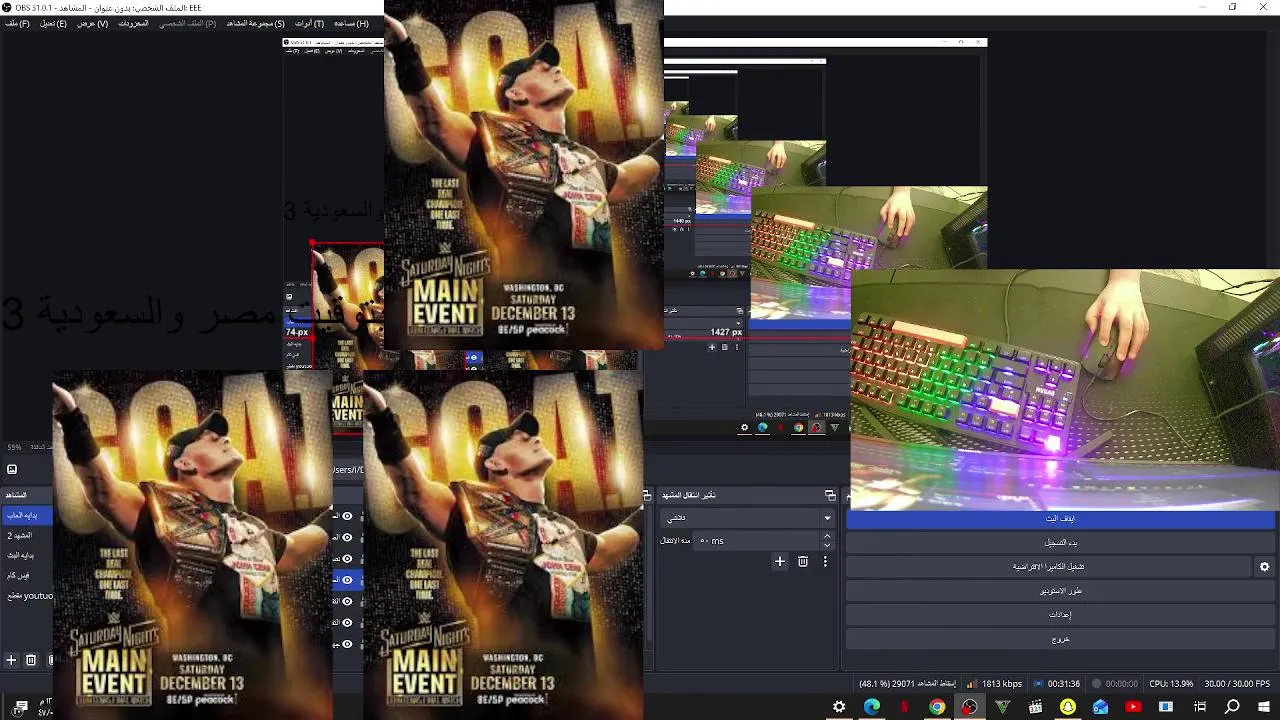Image resolution: width=1280 pixels, height=720 pixels.
Task: Open Google Chrome from the taskbar
Action: pyautogui.click(x=937, y=707)
